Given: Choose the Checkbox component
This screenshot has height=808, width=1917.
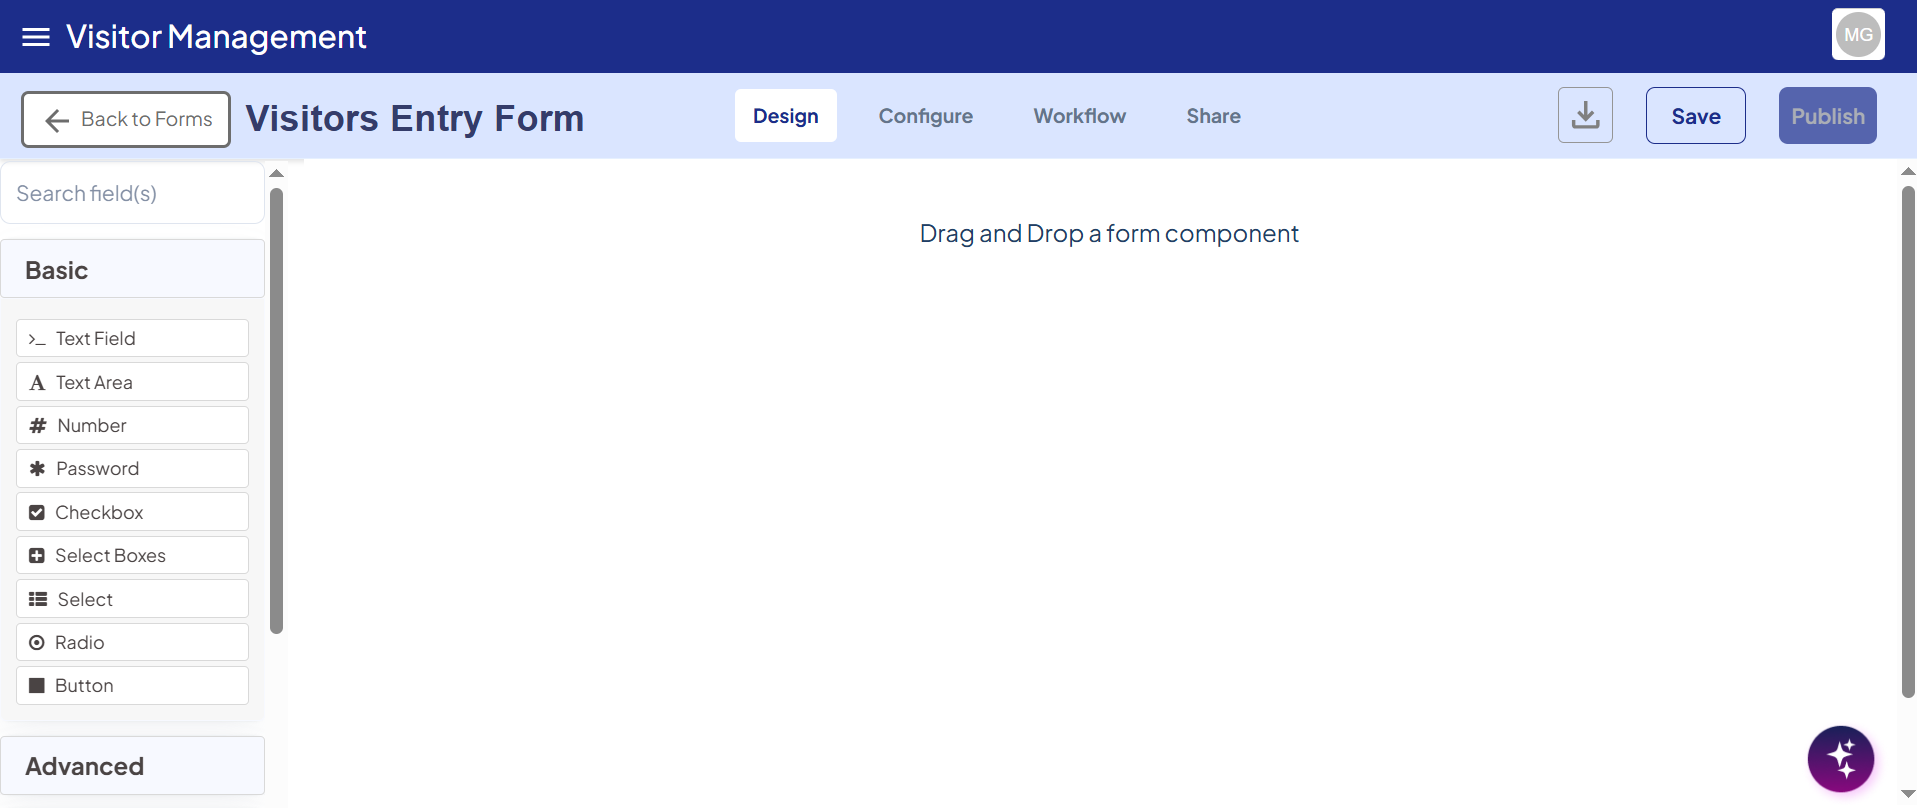Looking at the screenshot, I should click(132, 513).
